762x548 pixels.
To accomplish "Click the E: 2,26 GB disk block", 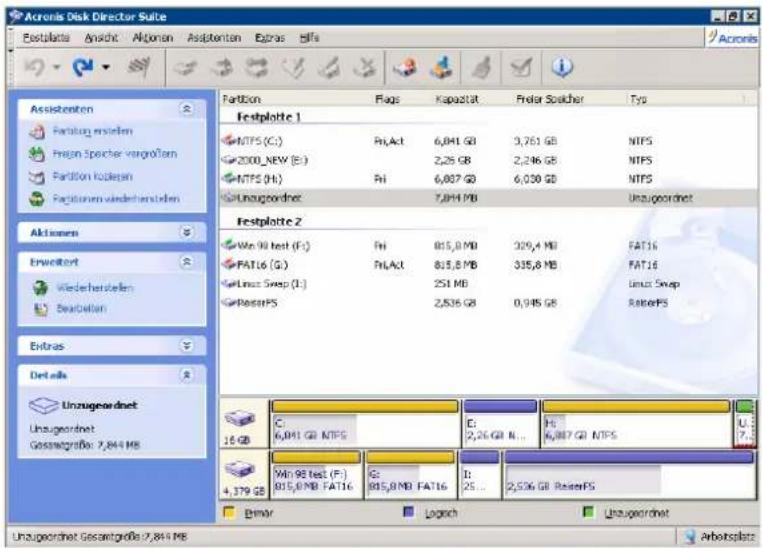I will (501, 423).
